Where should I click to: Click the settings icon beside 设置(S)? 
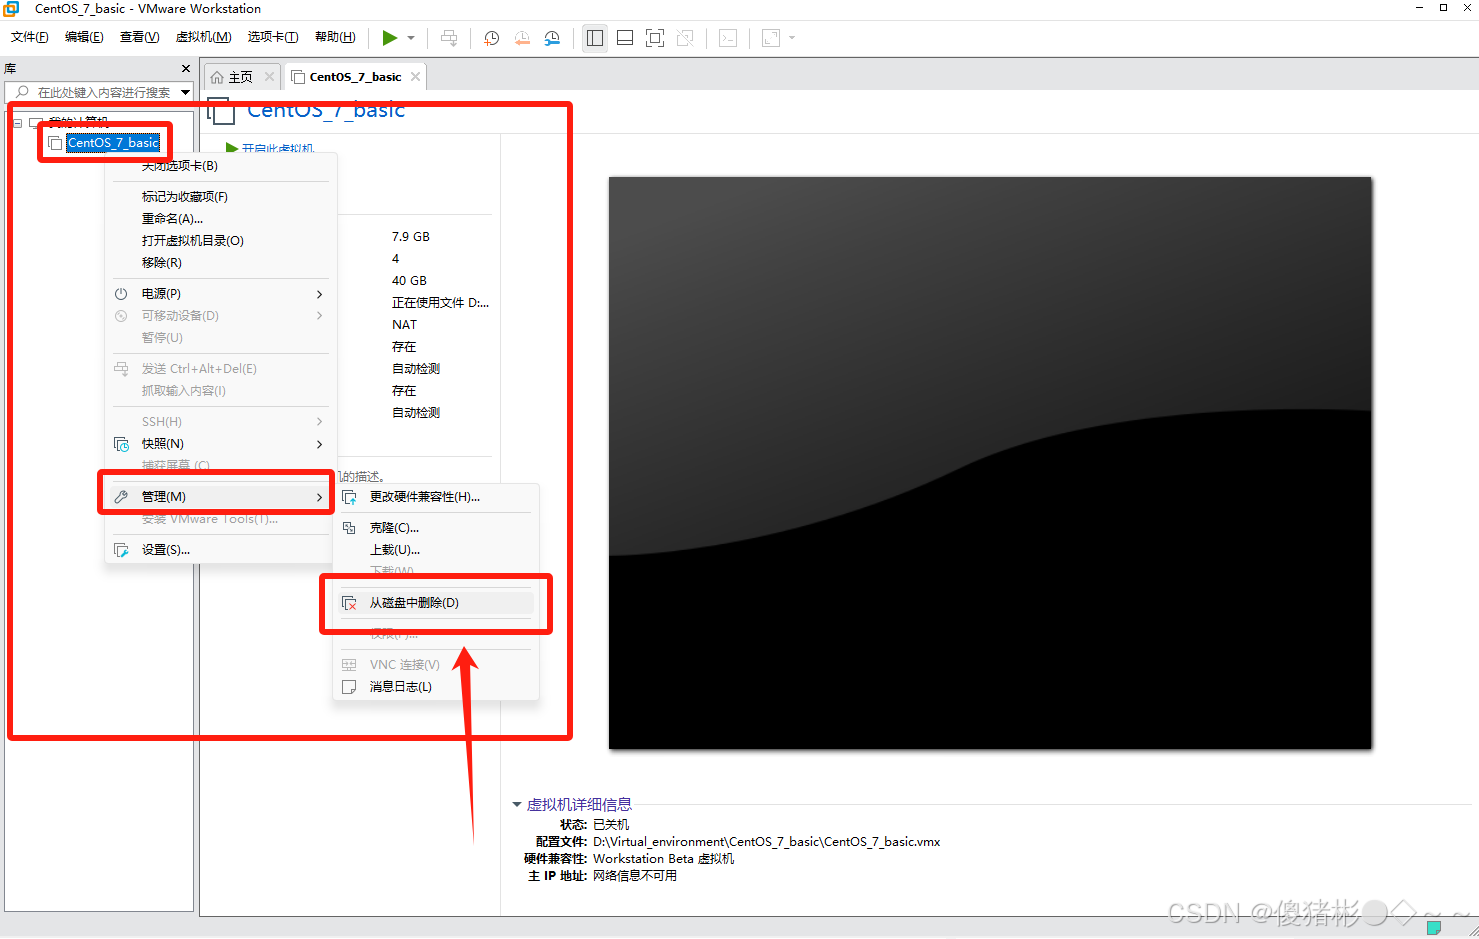(121, 550)
